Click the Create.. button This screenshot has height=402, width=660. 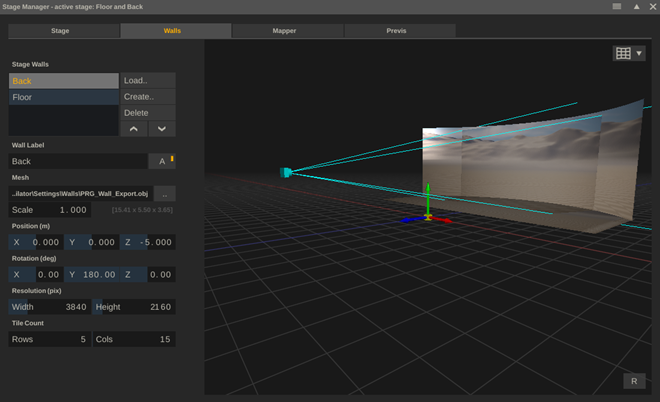(x=147, y=97)
